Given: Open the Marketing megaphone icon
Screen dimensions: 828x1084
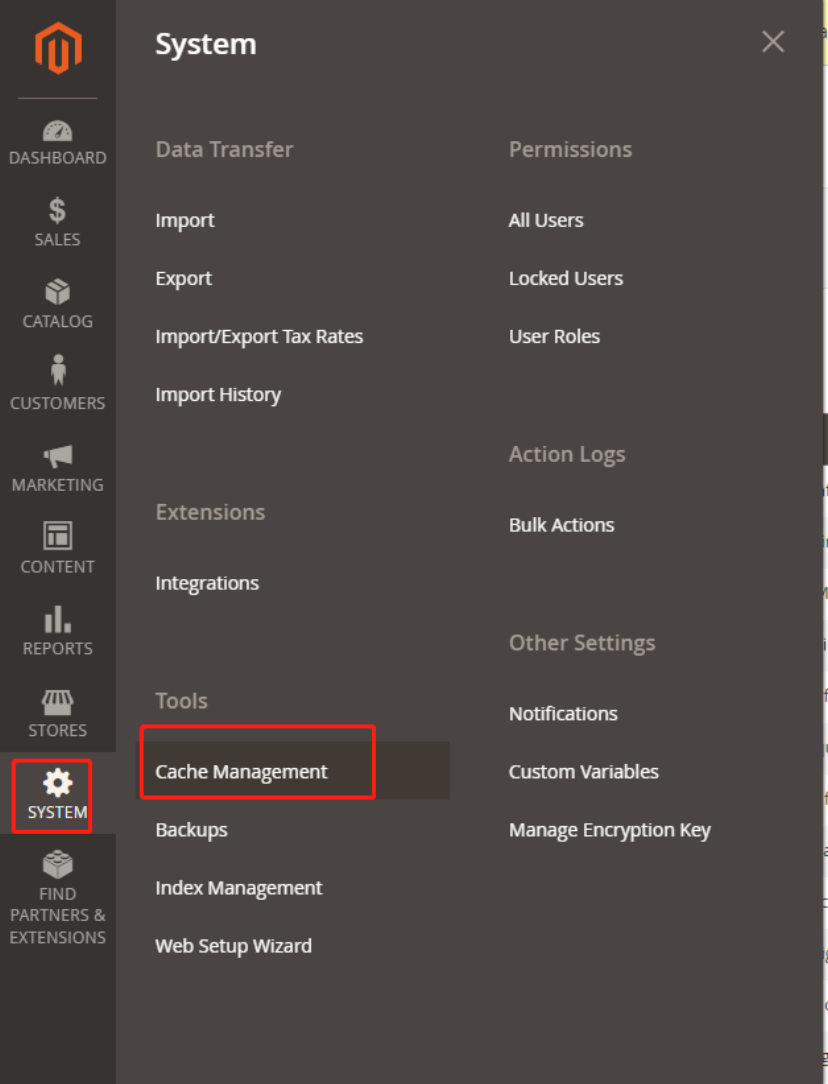Looking at the screenshot, I should click(x=57, y=467).
